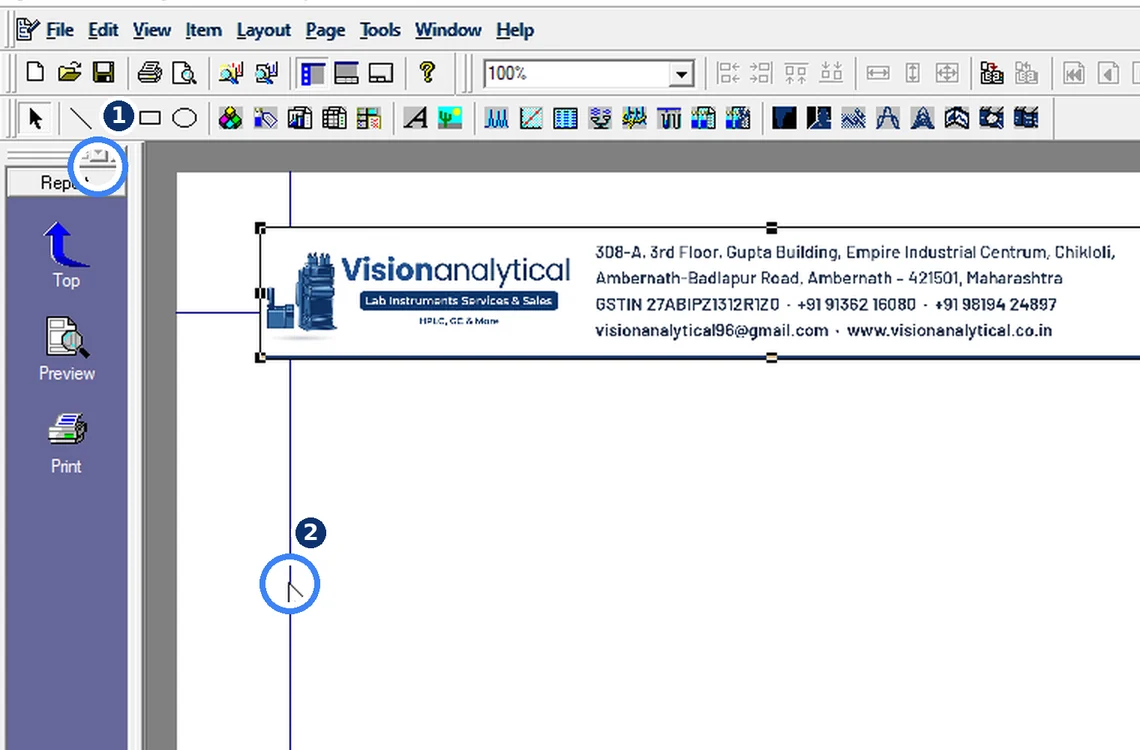Click the Preview button in the sidebar
The width and height of the screenshot is (1140, 750).
point(67,349)
